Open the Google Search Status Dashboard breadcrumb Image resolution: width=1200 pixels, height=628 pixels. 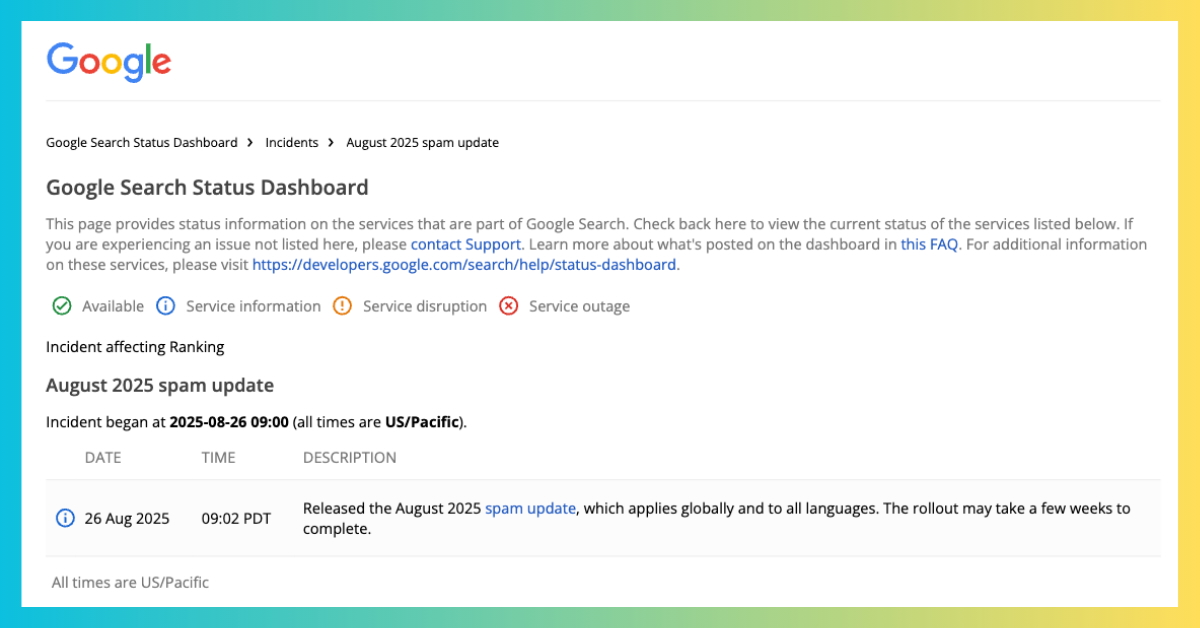(142, 143)
